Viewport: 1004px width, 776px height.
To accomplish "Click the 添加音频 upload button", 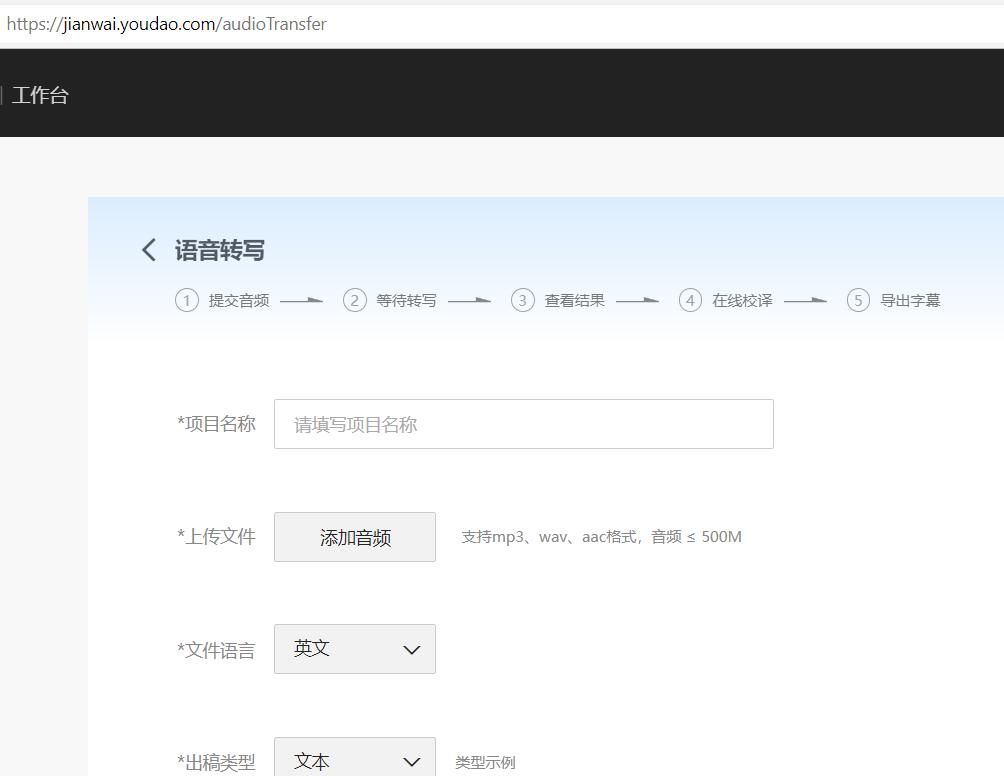I will point(354,537).
